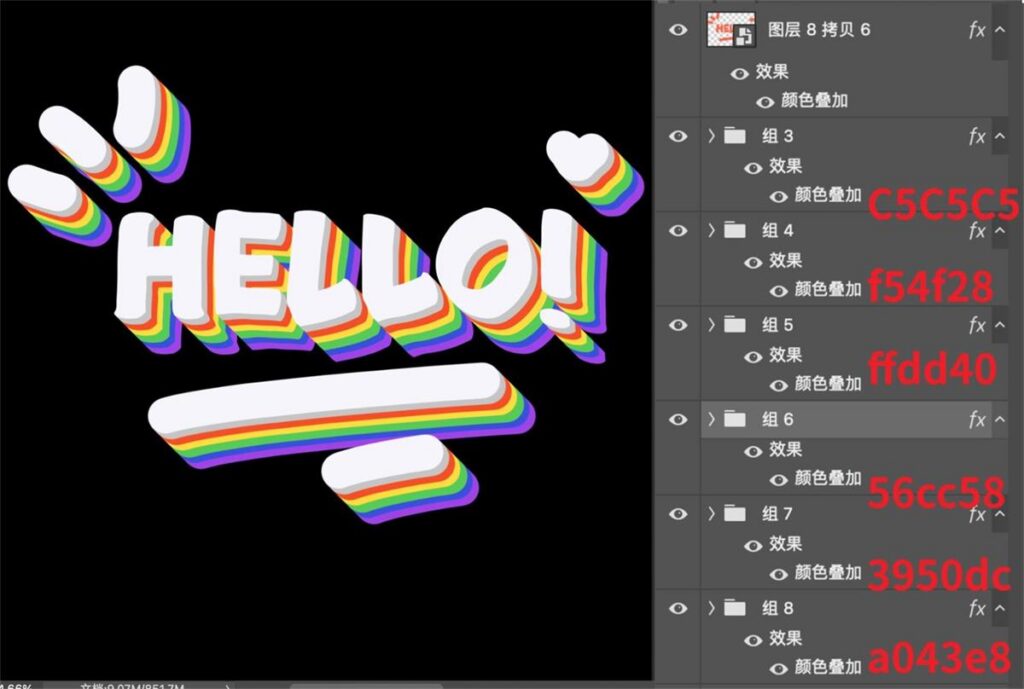
Task: Toggle visibility of group 组 3
Action: 678,136
